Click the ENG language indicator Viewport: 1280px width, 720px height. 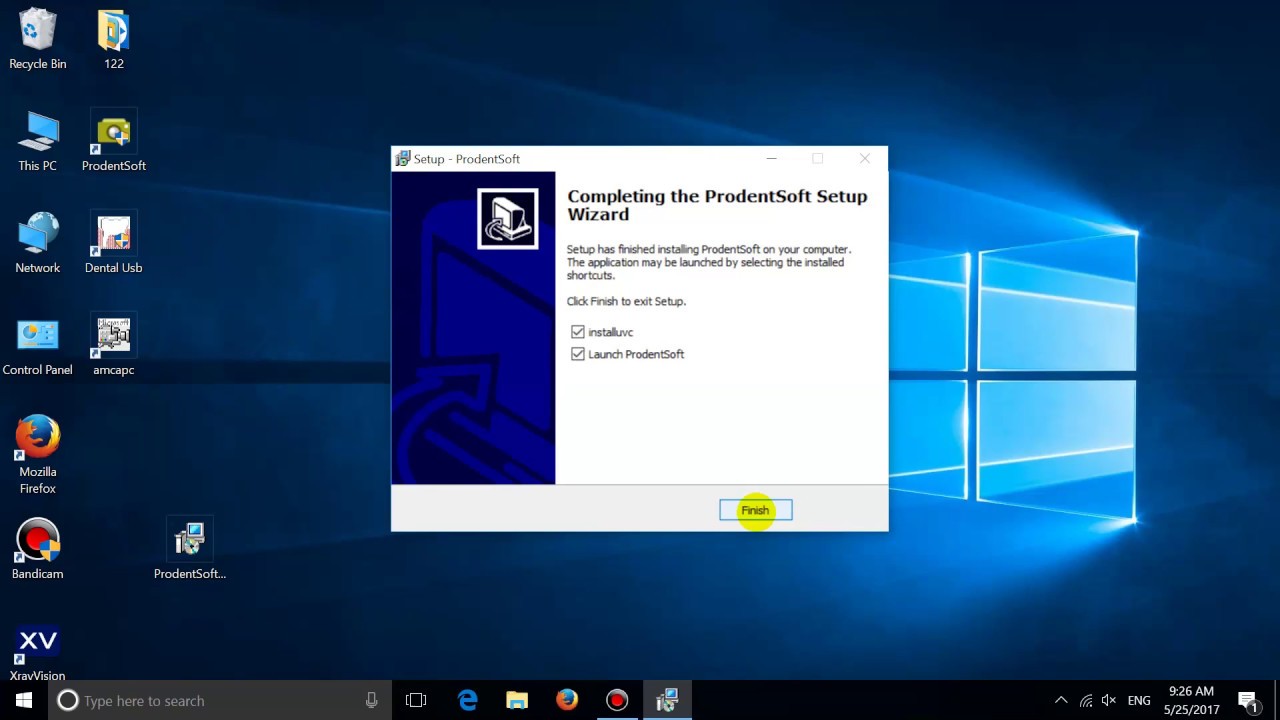[x=1138, y=701]
